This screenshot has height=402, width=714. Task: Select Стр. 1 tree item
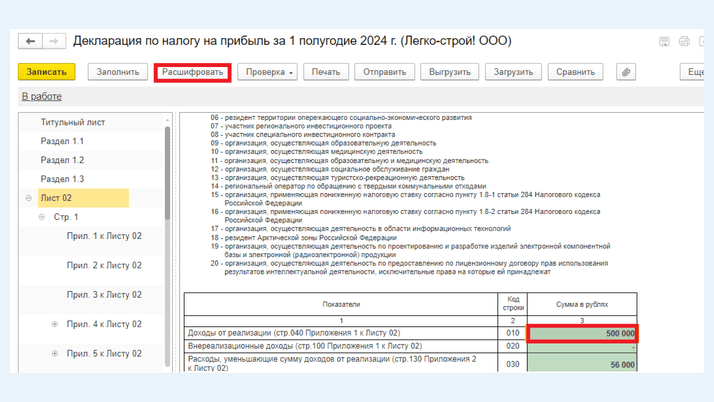(x=66, y=217)
